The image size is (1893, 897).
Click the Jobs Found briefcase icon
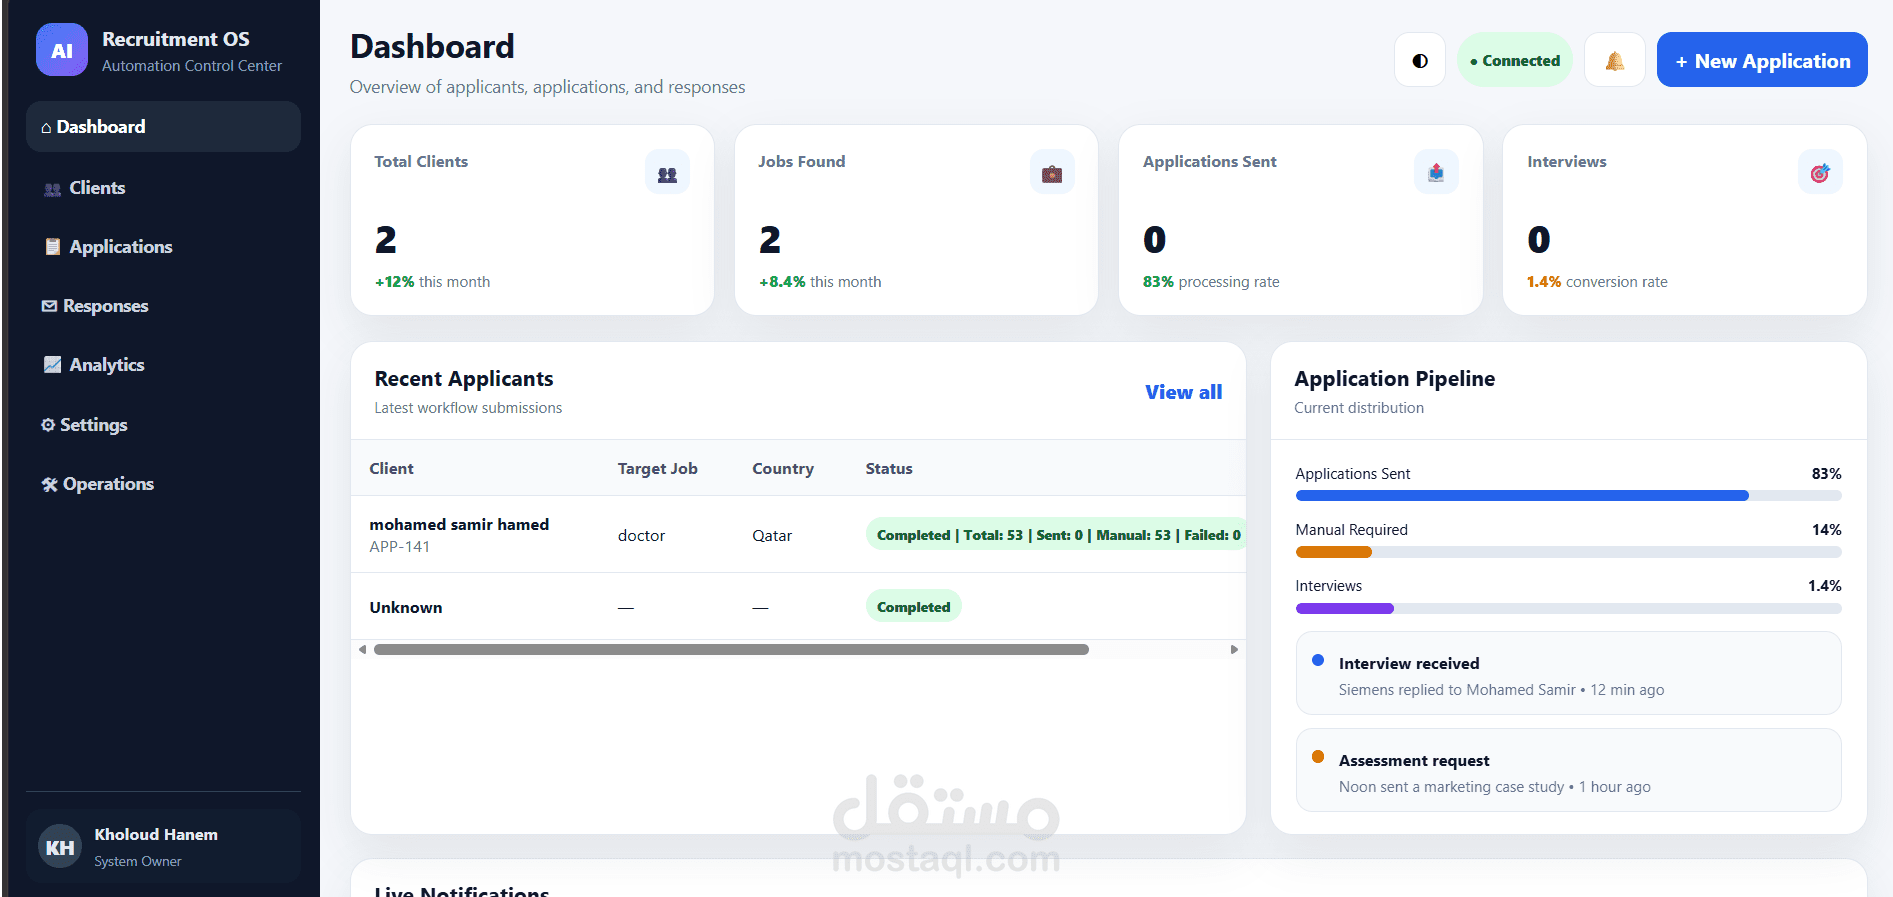tap(1052, 174)
